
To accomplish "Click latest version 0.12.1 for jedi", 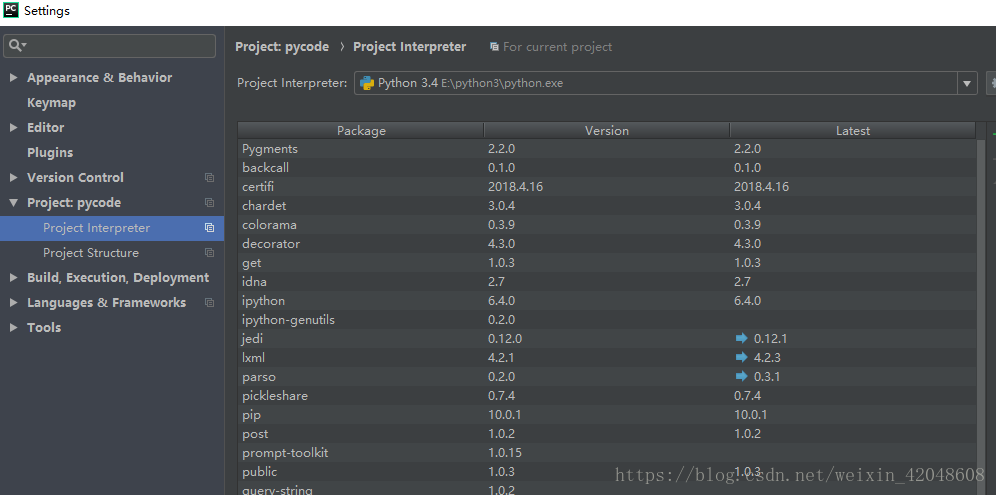I will click(771, 339).
